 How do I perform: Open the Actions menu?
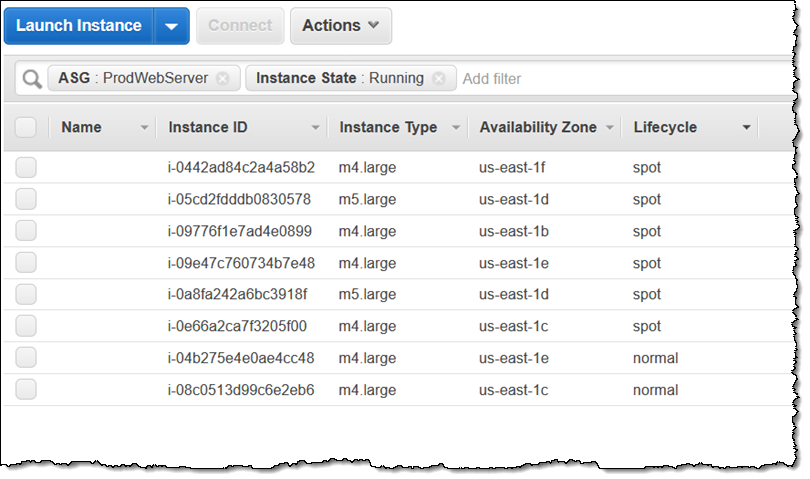click(340, 26)
